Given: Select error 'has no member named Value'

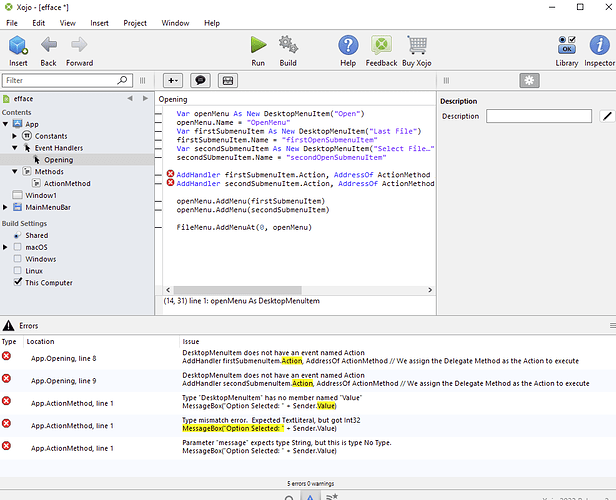Looking at the screenshot, I should [308, 403].
